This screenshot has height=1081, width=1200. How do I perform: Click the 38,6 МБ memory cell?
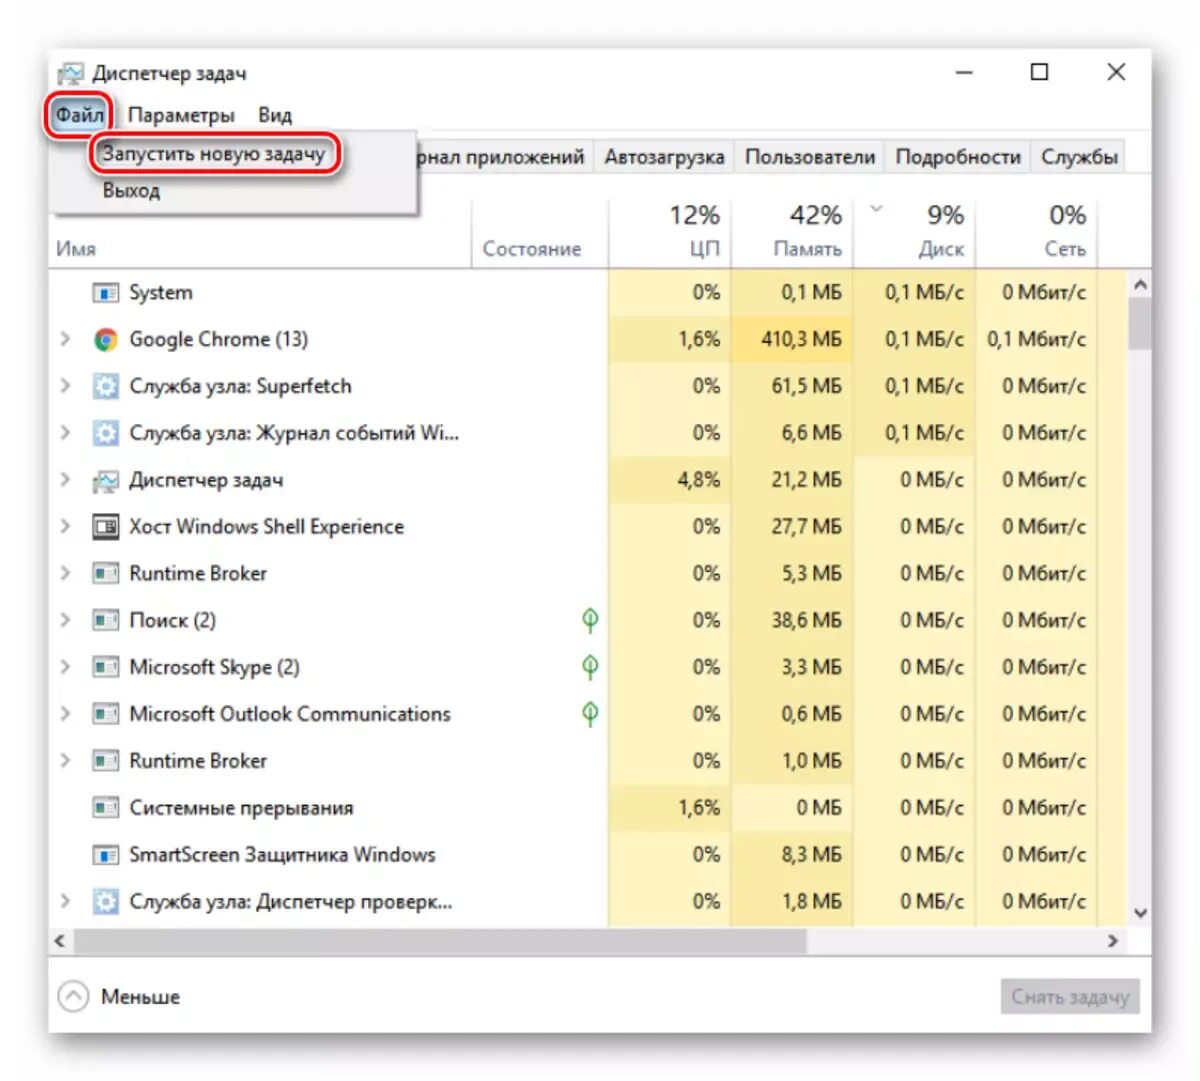tap(792, 620)
